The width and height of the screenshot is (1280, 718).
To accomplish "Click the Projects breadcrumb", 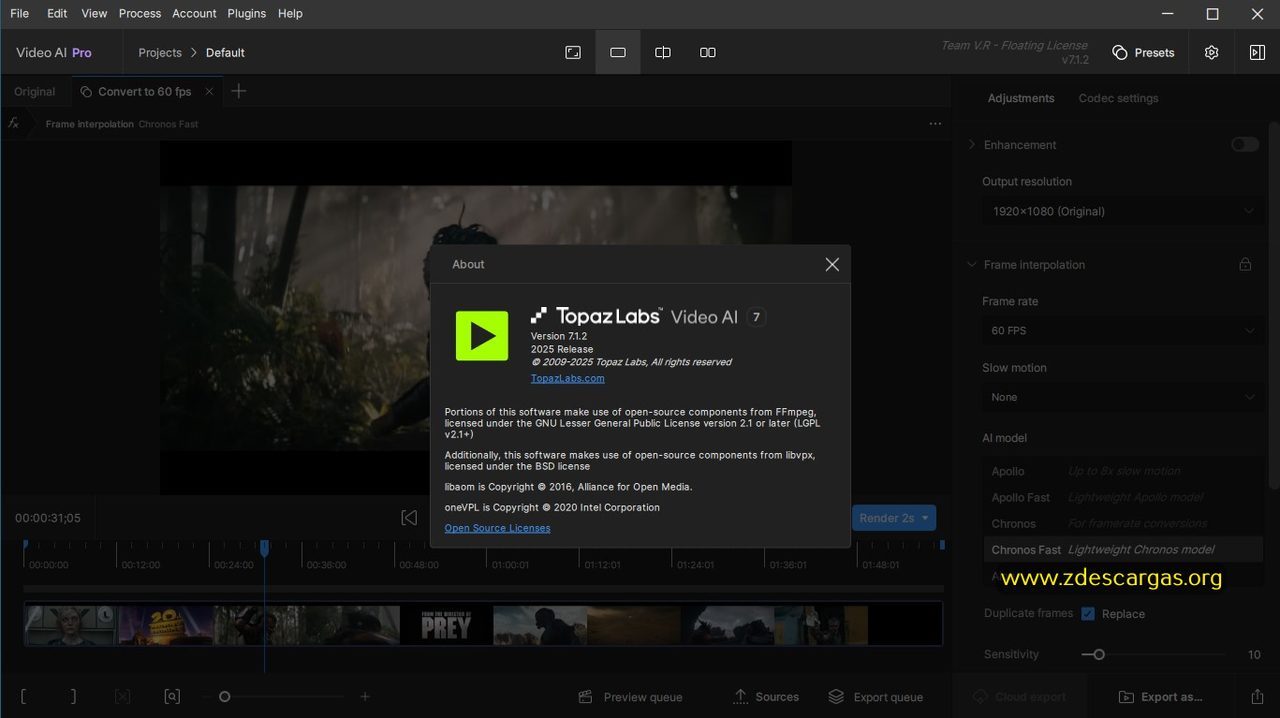I will point(160,52).
